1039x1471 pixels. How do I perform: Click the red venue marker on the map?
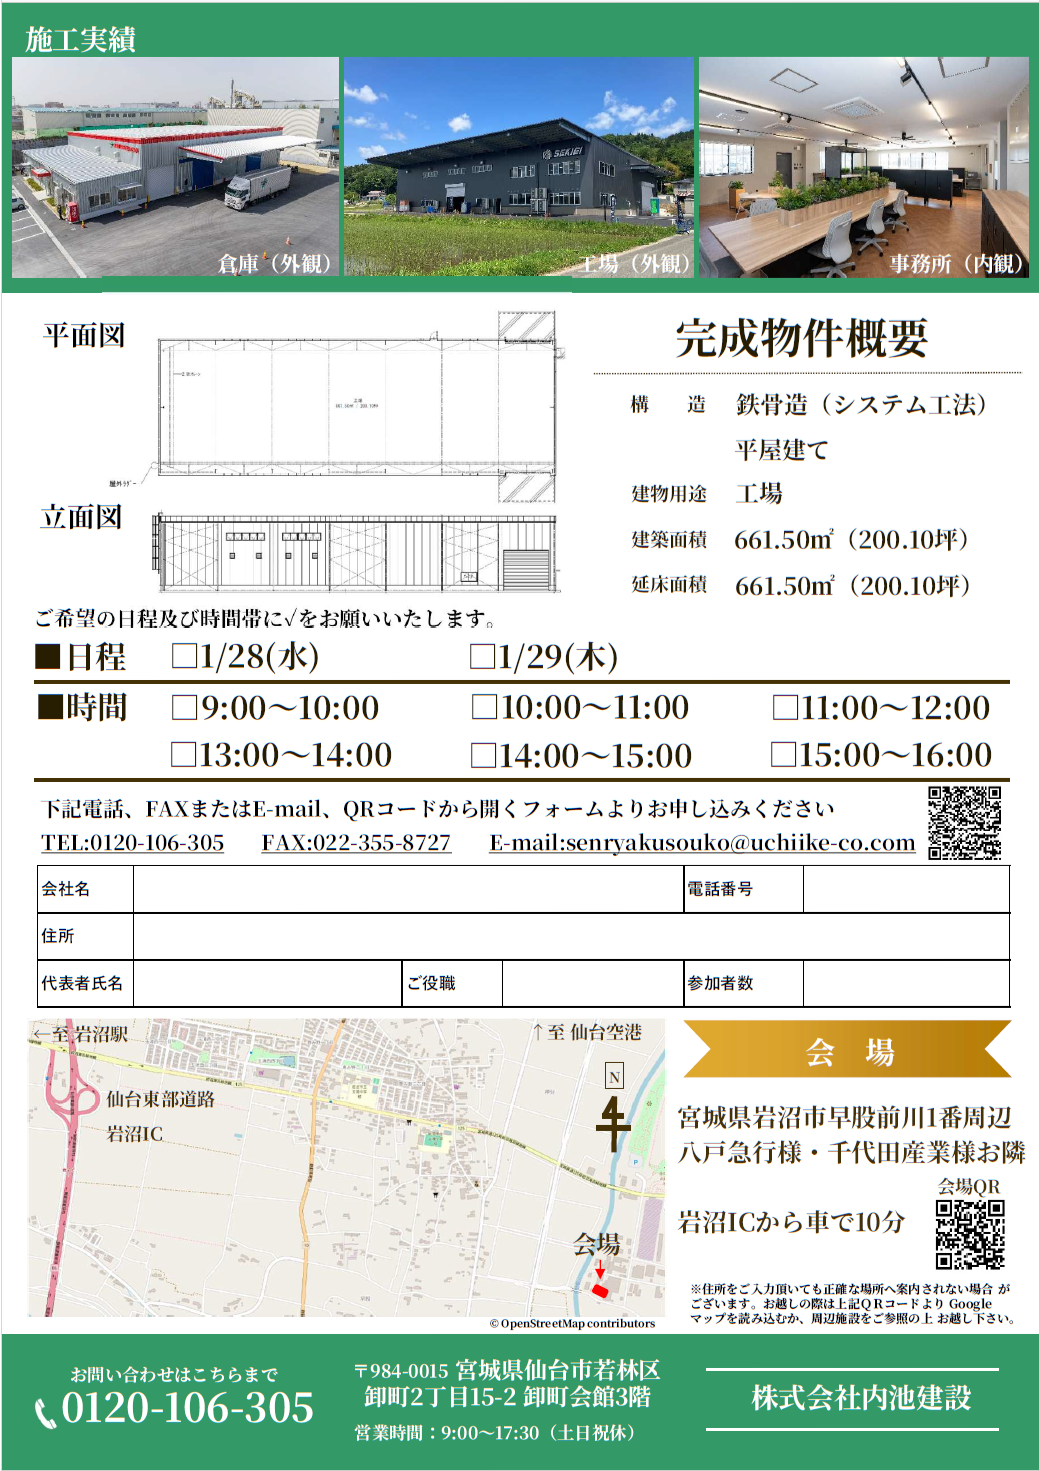pos(600,1290)
